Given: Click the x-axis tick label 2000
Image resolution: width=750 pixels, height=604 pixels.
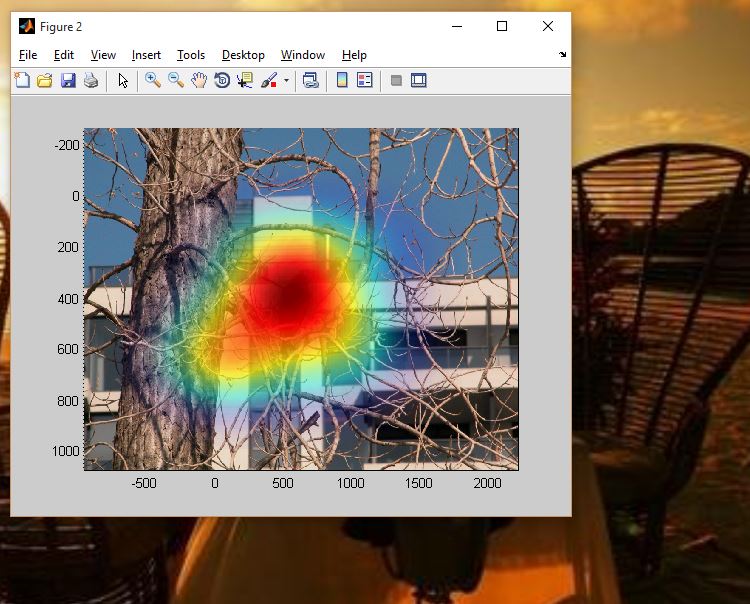Looking at the screenshot, I should [x=487, y=483].
